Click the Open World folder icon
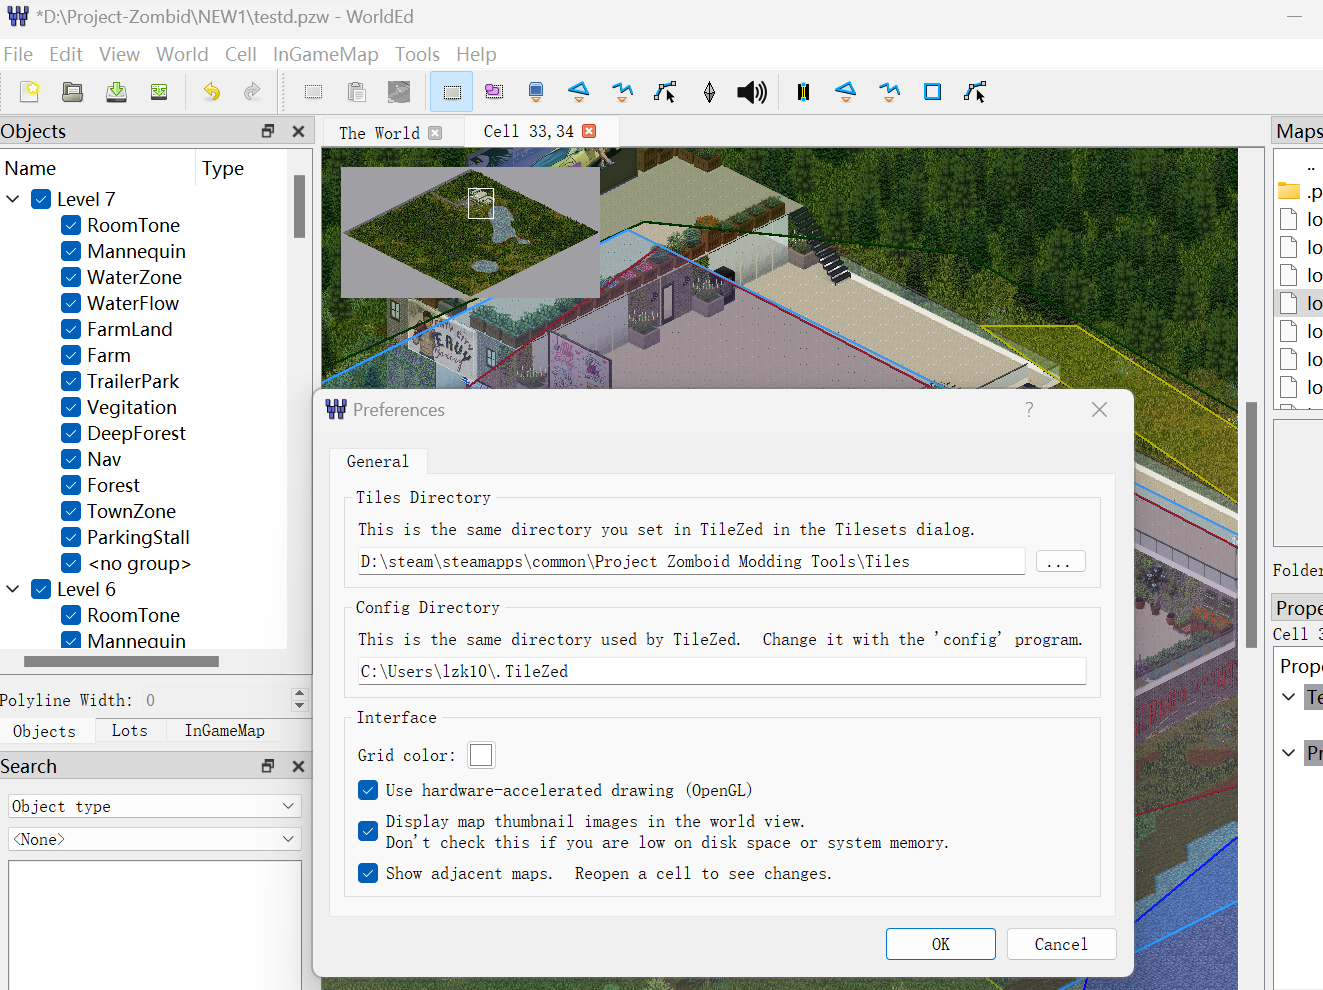1323x990 pixels. click(73, 92)
